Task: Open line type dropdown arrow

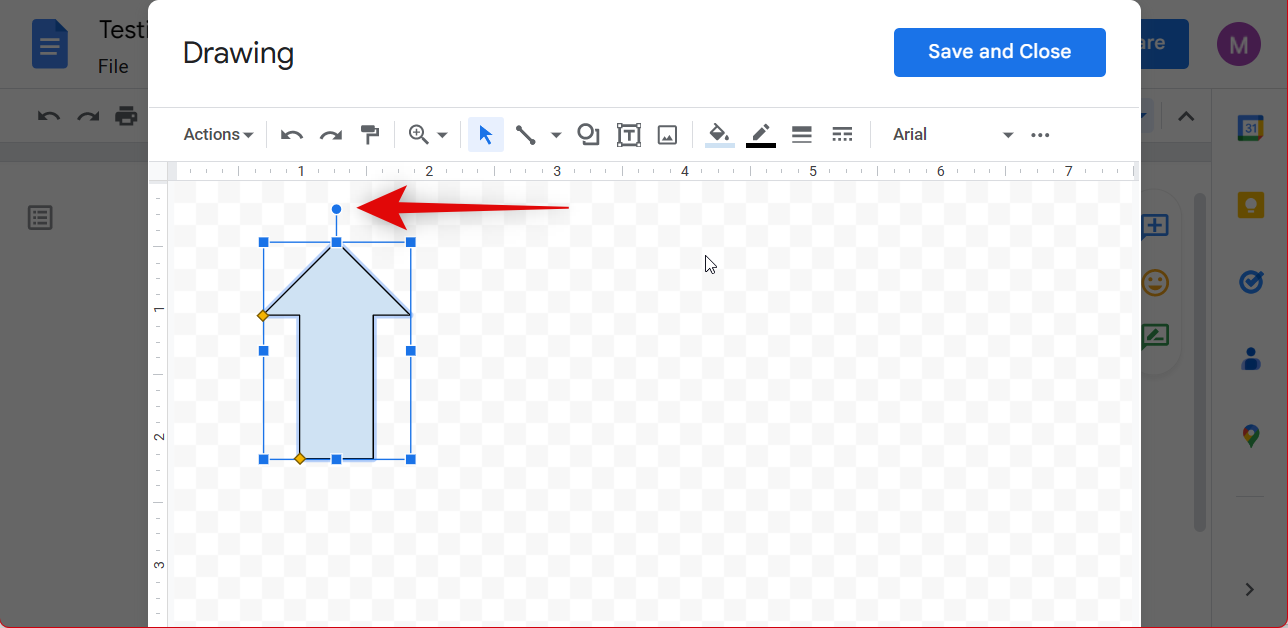Action: click(556, 135)
